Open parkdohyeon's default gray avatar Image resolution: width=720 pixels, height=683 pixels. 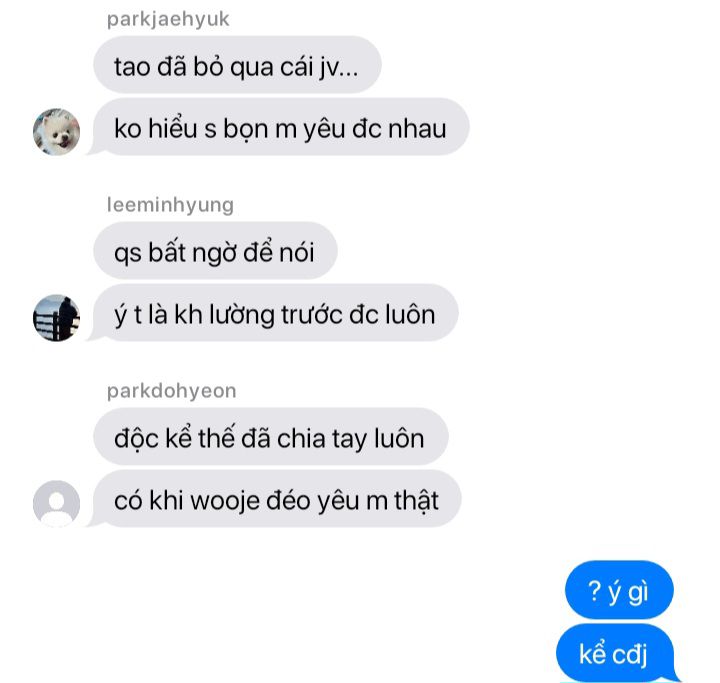coord(56,503)
